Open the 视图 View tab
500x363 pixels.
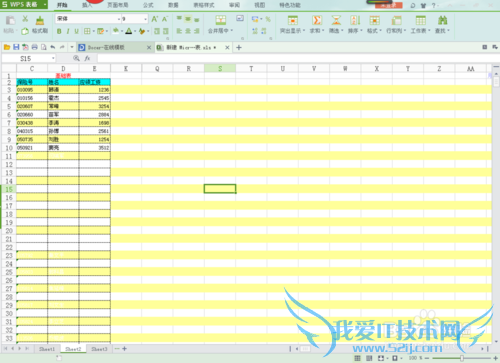point(260,5)
